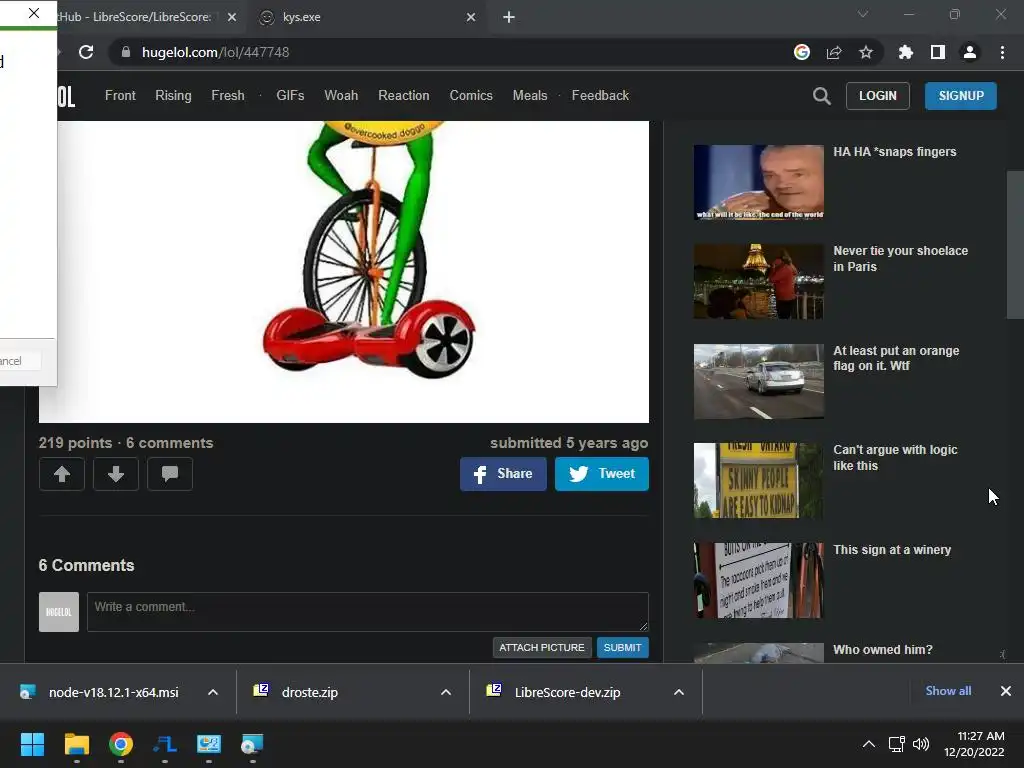Screen dimensions: 1024x768
Task: Open the Extensions puzzle icon
Action: 906,52
